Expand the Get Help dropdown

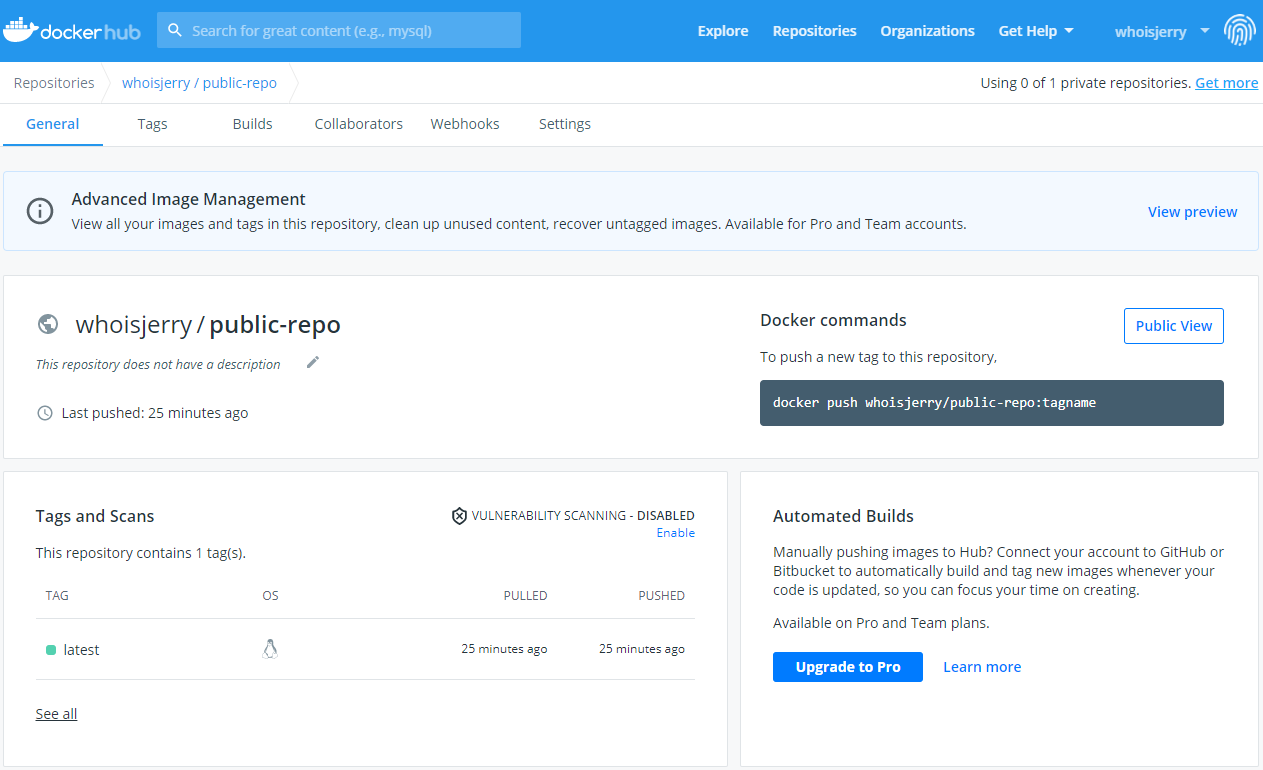(1036, 31)
